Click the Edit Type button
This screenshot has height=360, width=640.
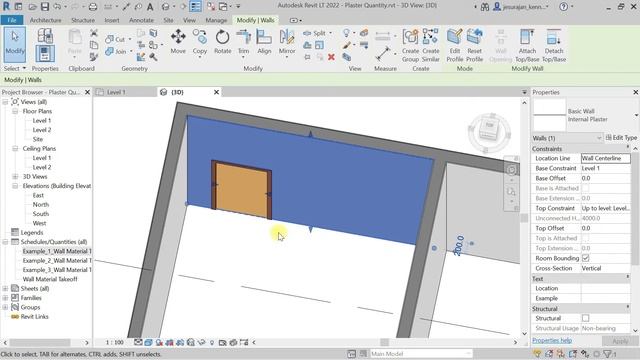click(x=621, y=138)
